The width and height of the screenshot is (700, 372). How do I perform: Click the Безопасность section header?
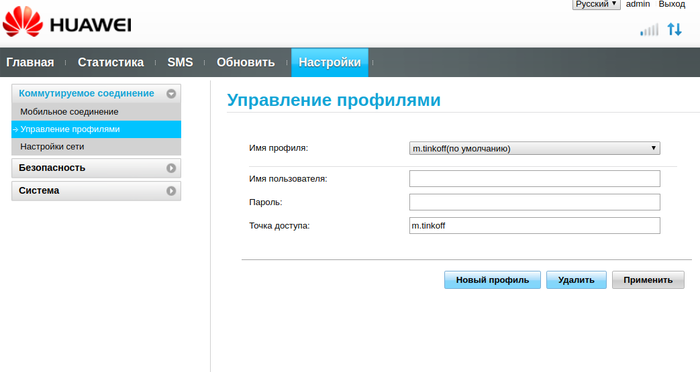(96, 168)
